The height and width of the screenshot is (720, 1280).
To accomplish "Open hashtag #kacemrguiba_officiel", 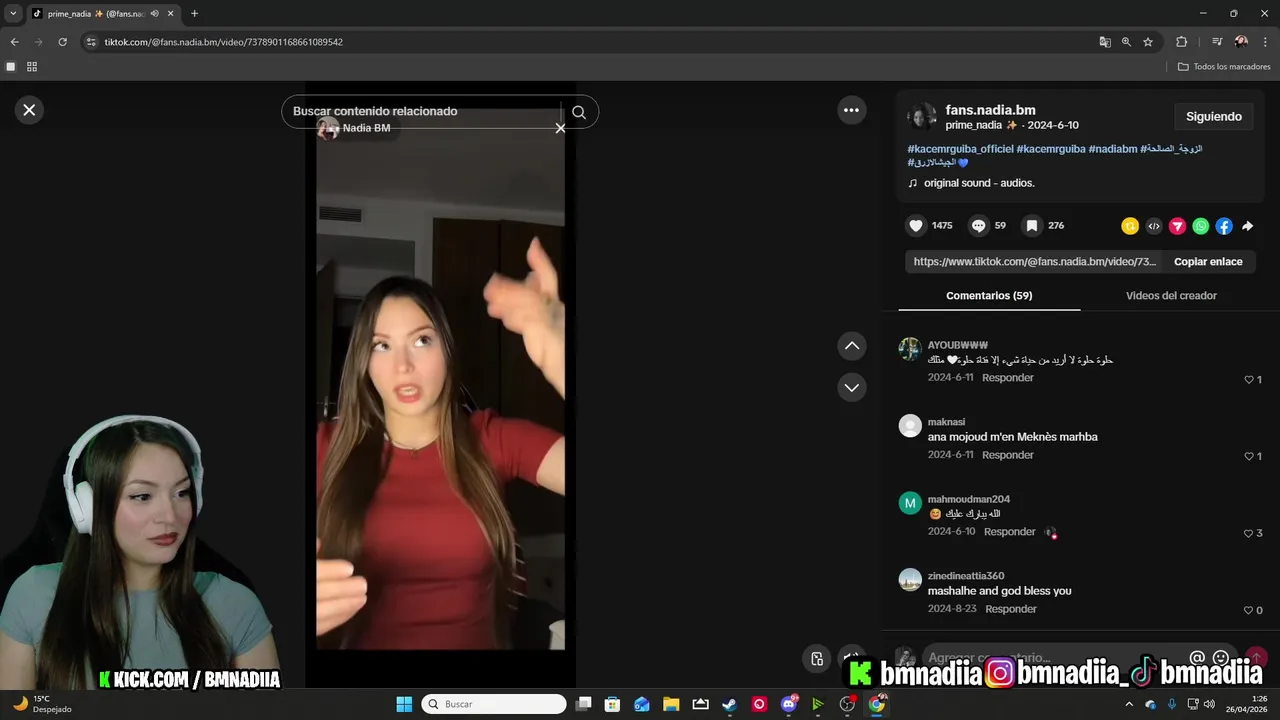I will click(x=960, y=149).
